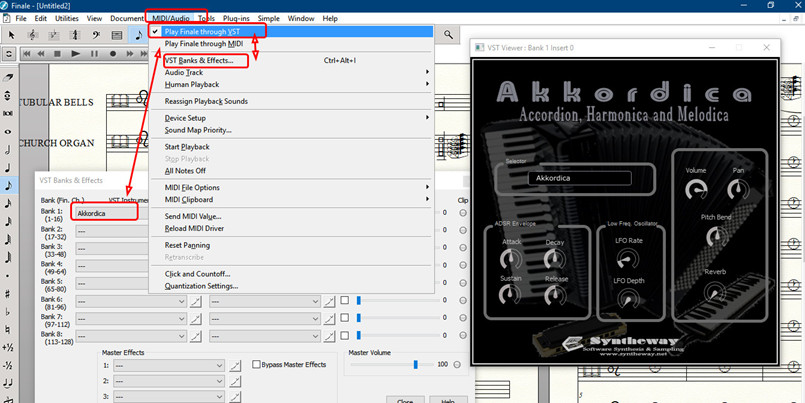Open the Plug-ins menu
Viewport: 805px width, 403px height.
tap(236, 18)
